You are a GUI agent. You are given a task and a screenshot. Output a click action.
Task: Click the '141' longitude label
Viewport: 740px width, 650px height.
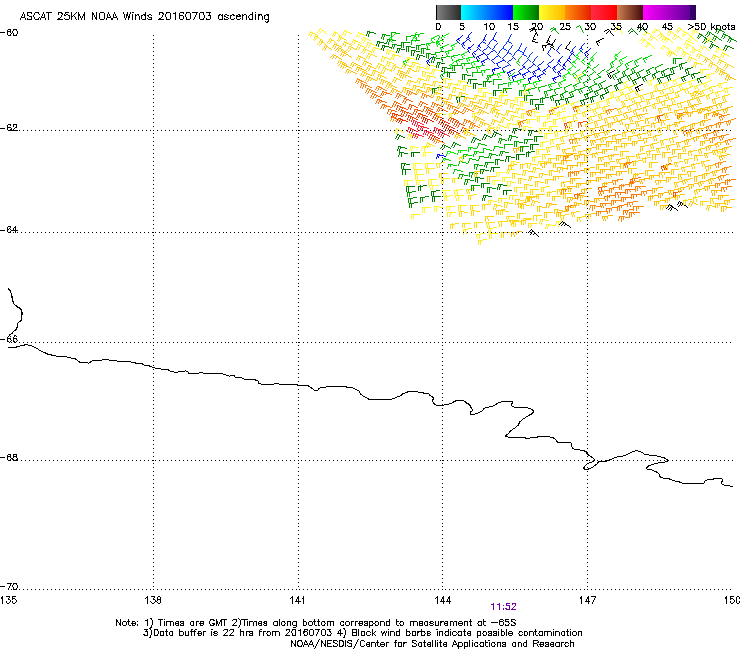[297, 600]
